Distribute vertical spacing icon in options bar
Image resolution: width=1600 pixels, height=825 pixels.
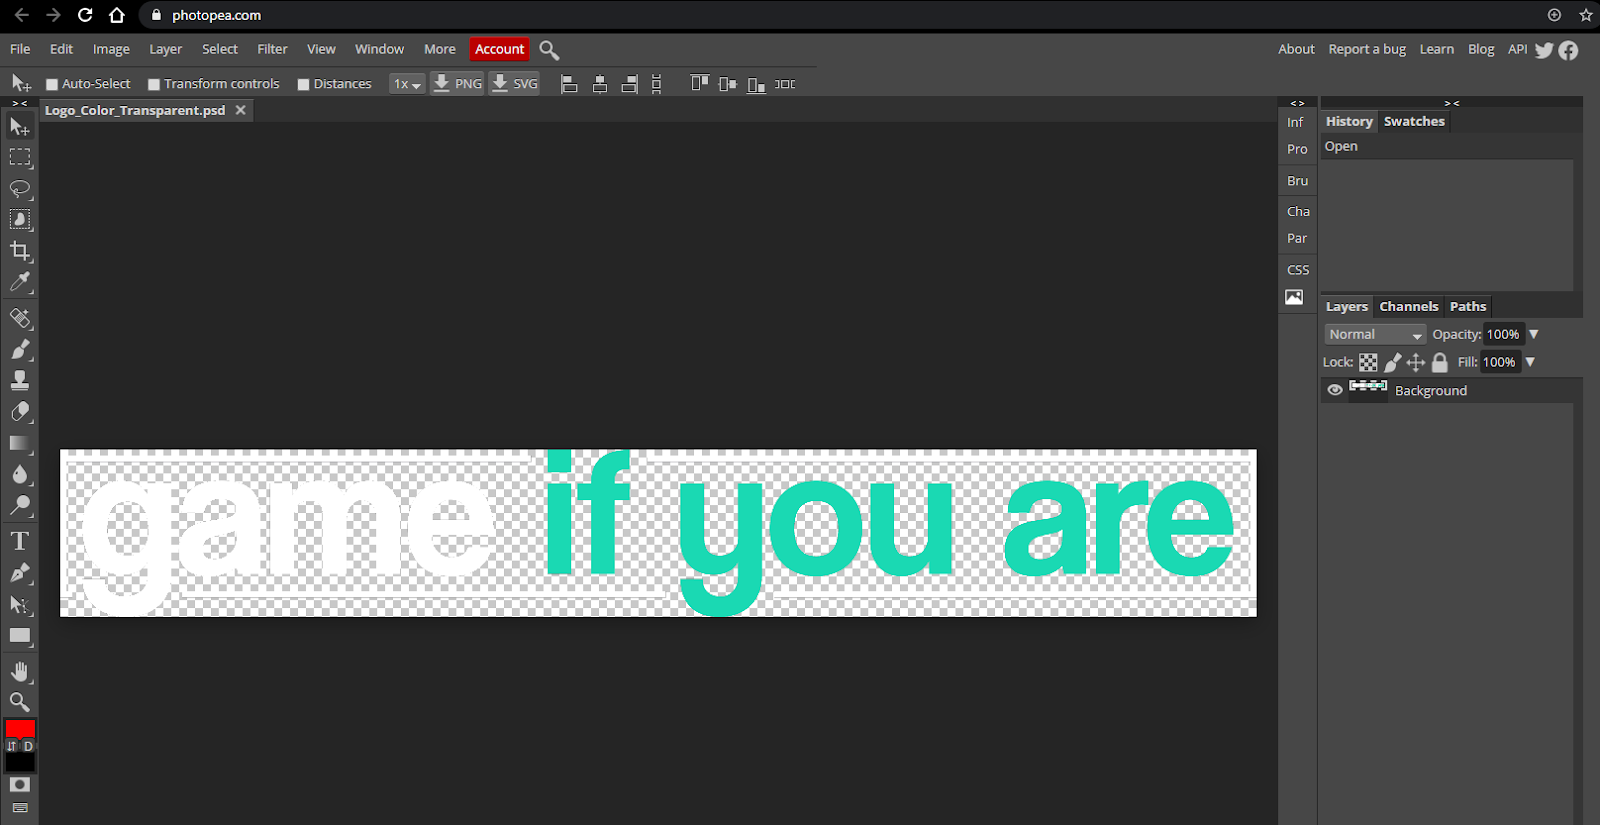coord(656,84)
